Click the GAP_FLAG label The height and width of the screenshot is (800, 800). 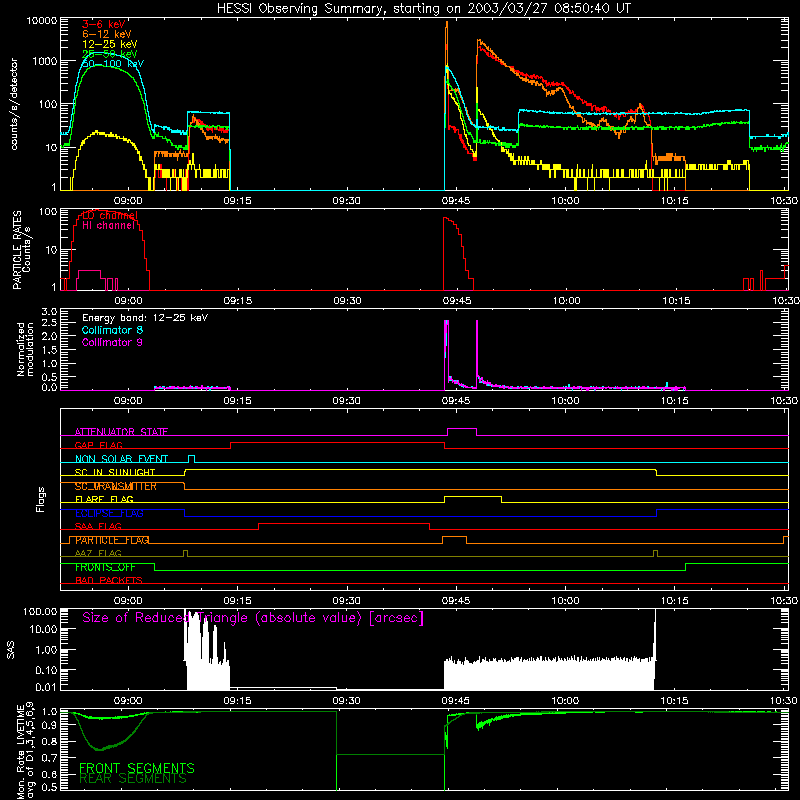pyautogui.click(x=98, y=445)
